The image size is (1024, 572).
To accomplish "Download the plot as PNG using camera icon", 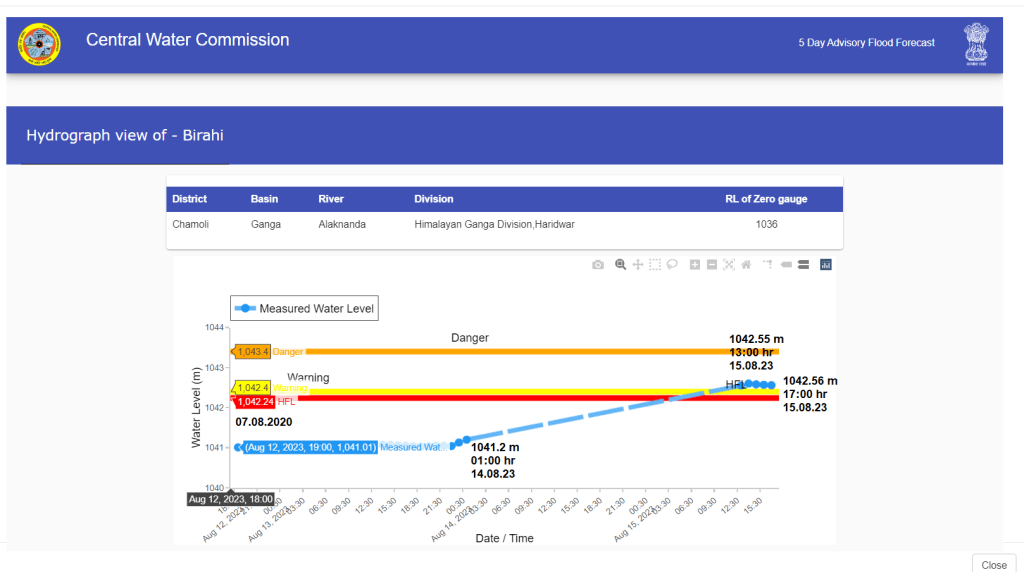I will click(598, 265).
